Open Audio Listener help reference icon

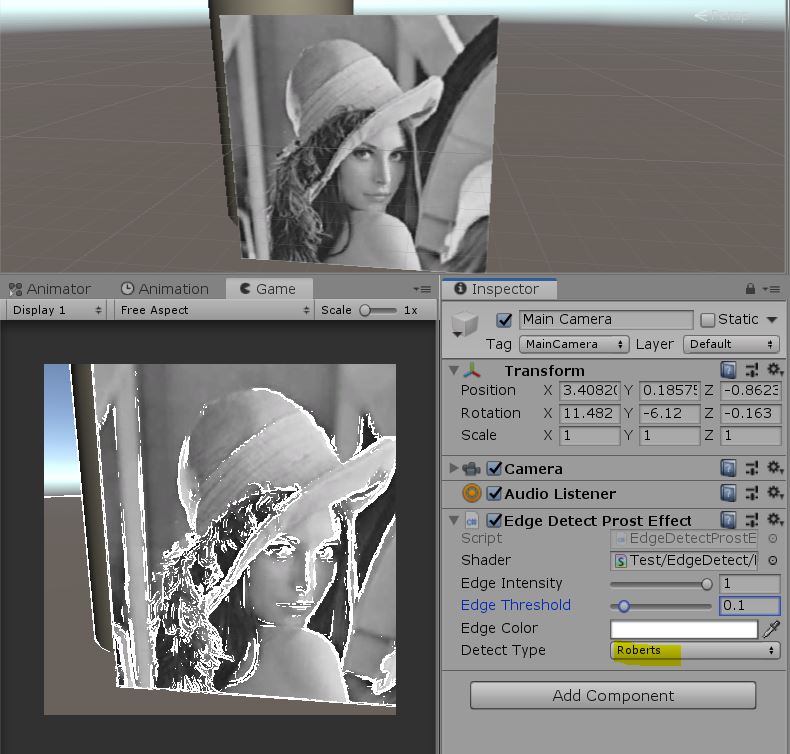(x=728, y=493)
